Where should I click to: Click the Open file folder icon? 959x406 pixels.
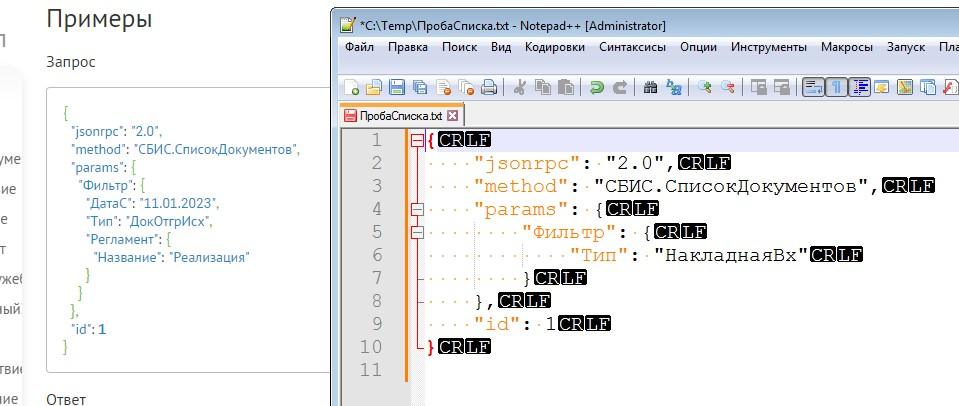click(x=374, y=87)
